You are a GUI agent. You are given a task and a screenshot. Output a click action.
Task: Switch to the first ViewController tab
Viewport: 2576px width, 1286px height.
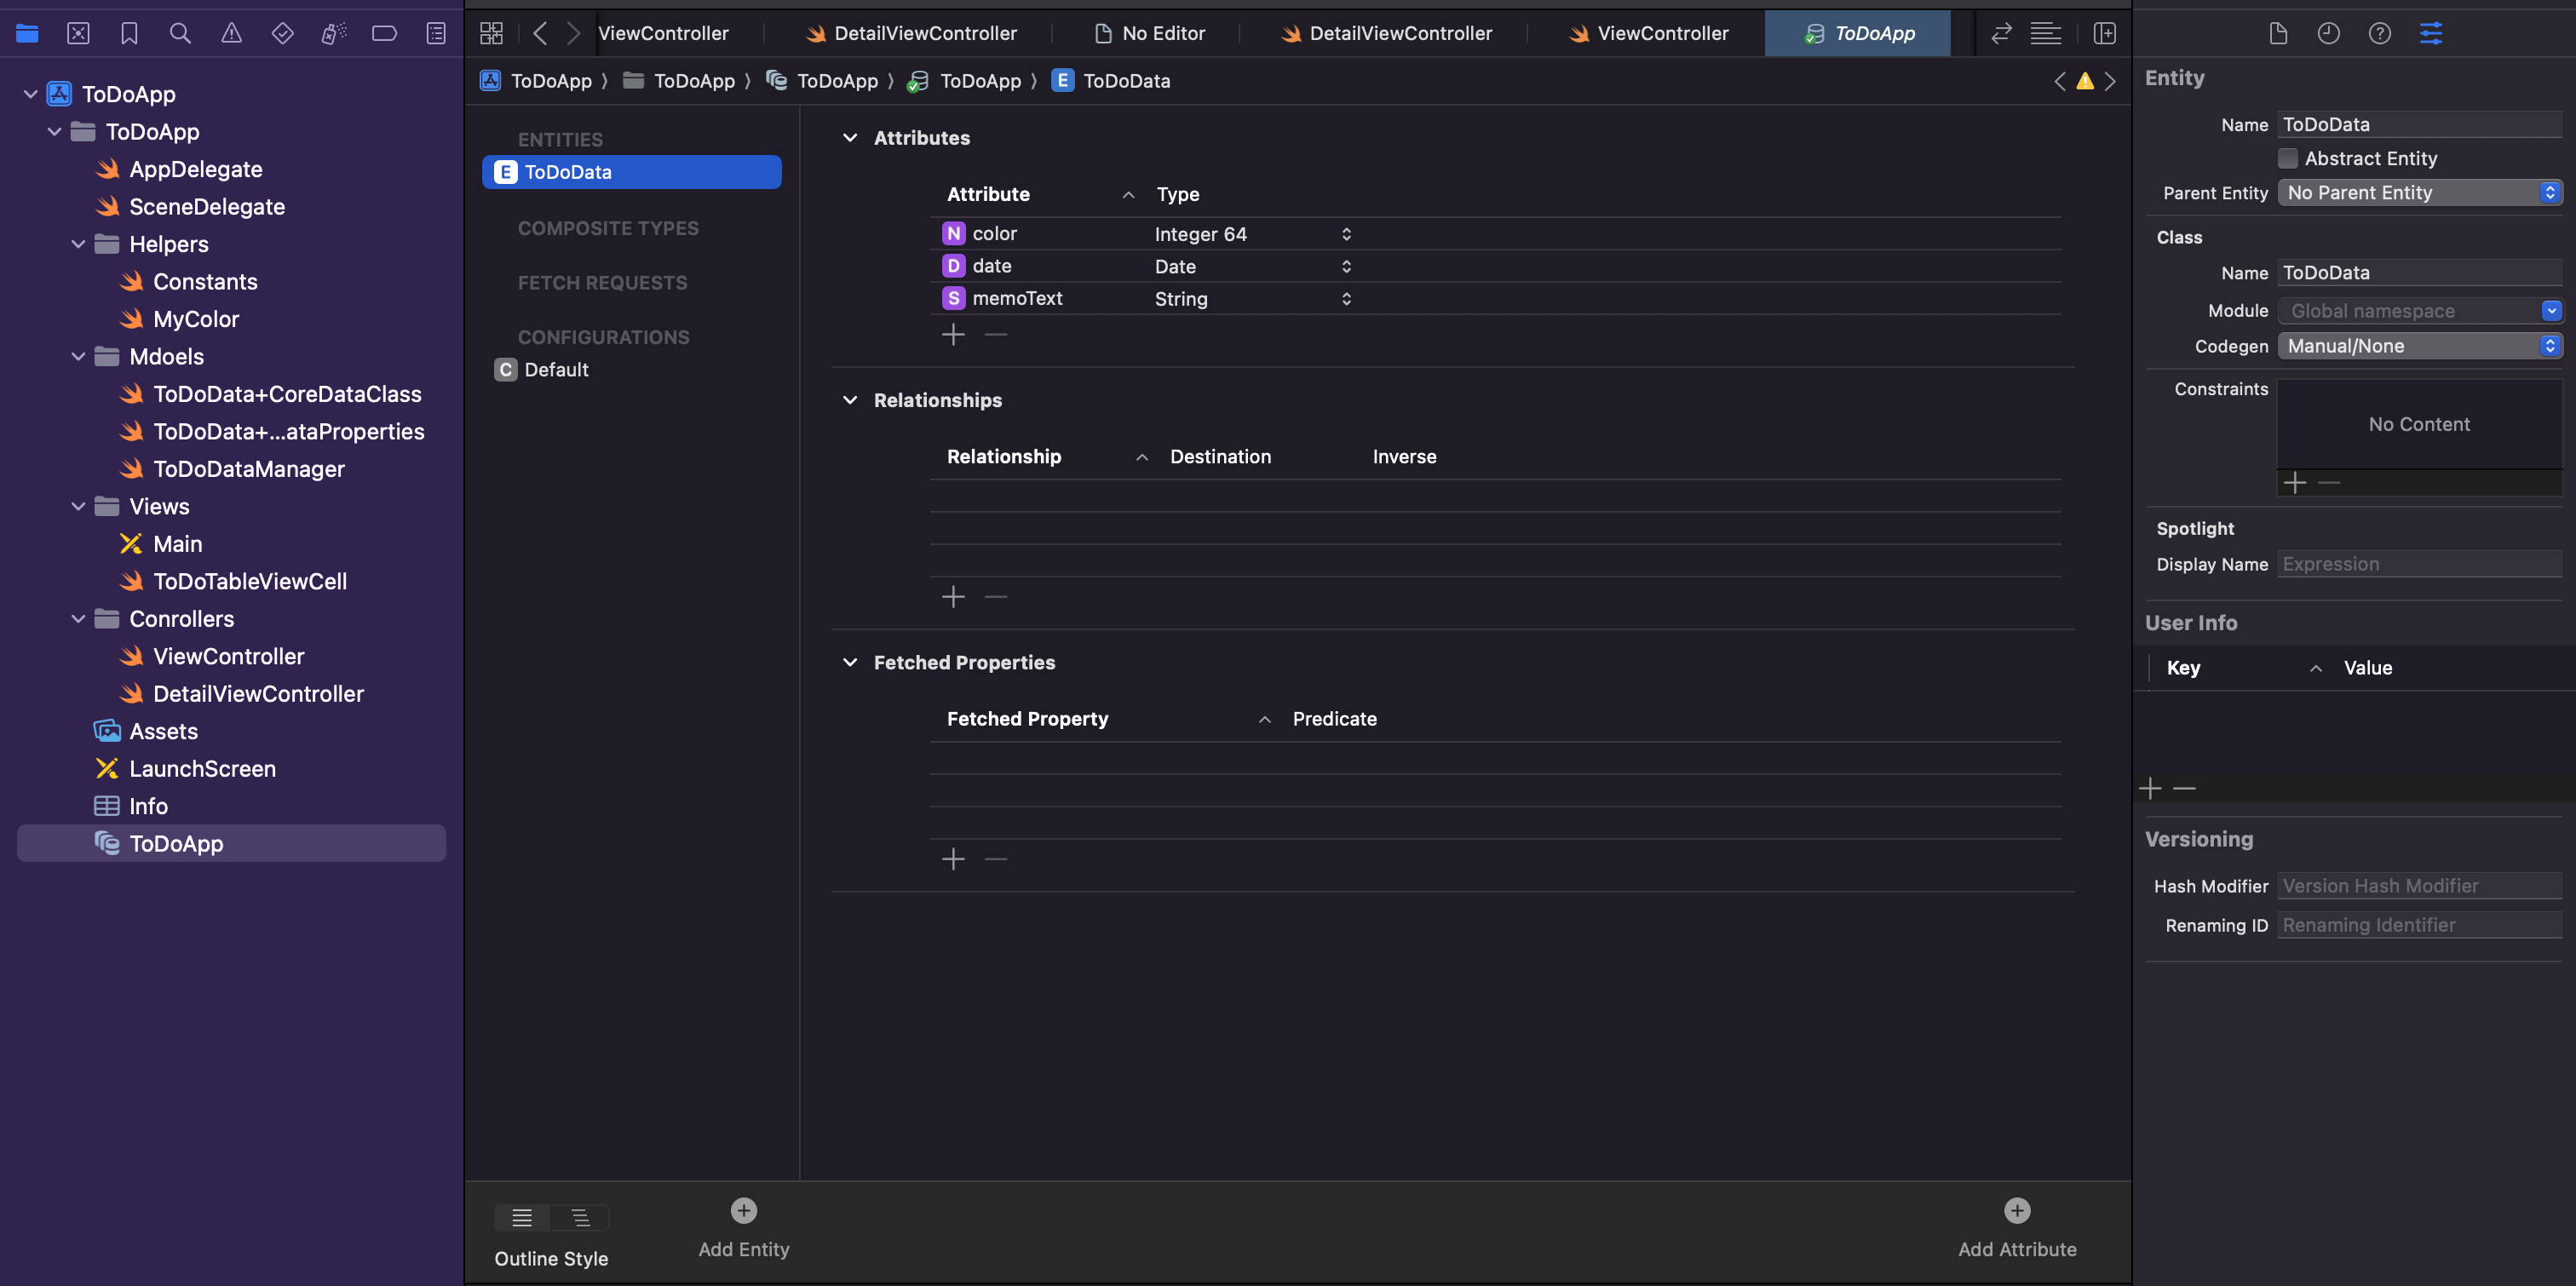[663, 33]
